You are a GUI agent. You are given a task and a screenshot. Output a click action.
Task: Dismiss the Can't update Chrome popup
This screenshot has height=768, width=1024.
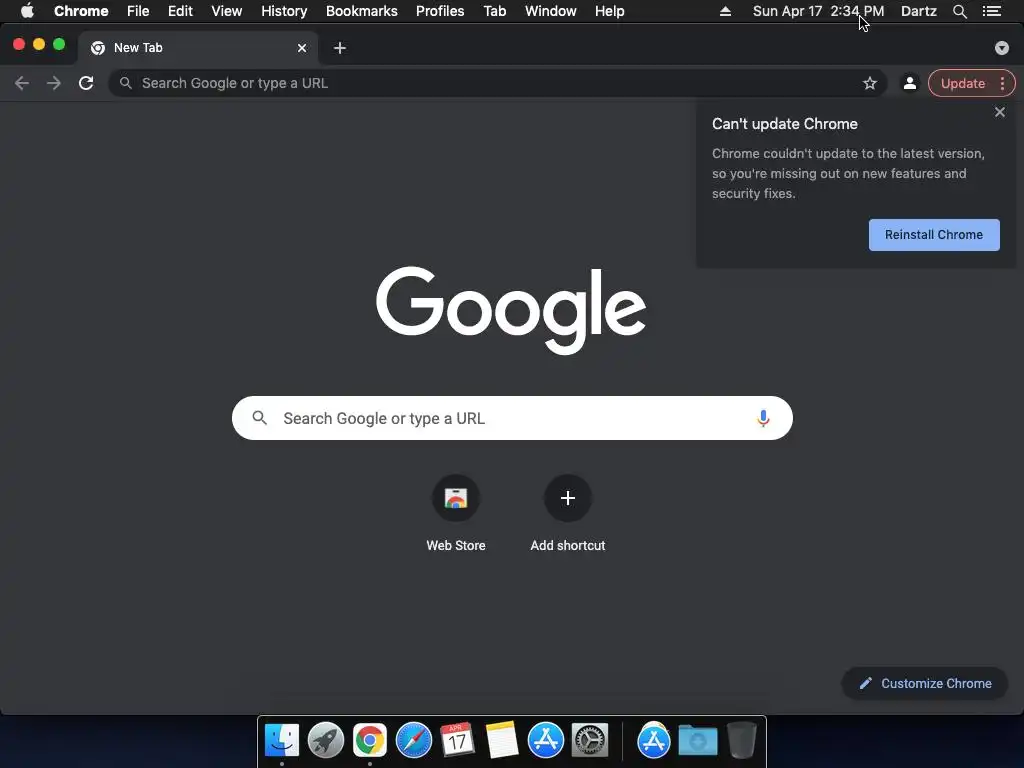(x=999, y=112)
